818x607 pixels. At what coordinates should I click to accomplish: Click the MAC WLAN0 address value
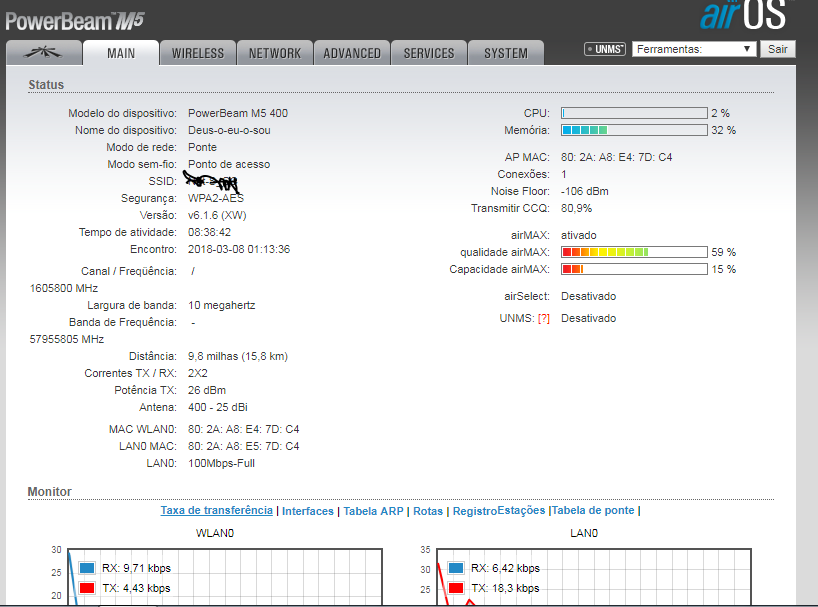click(244, 429)
